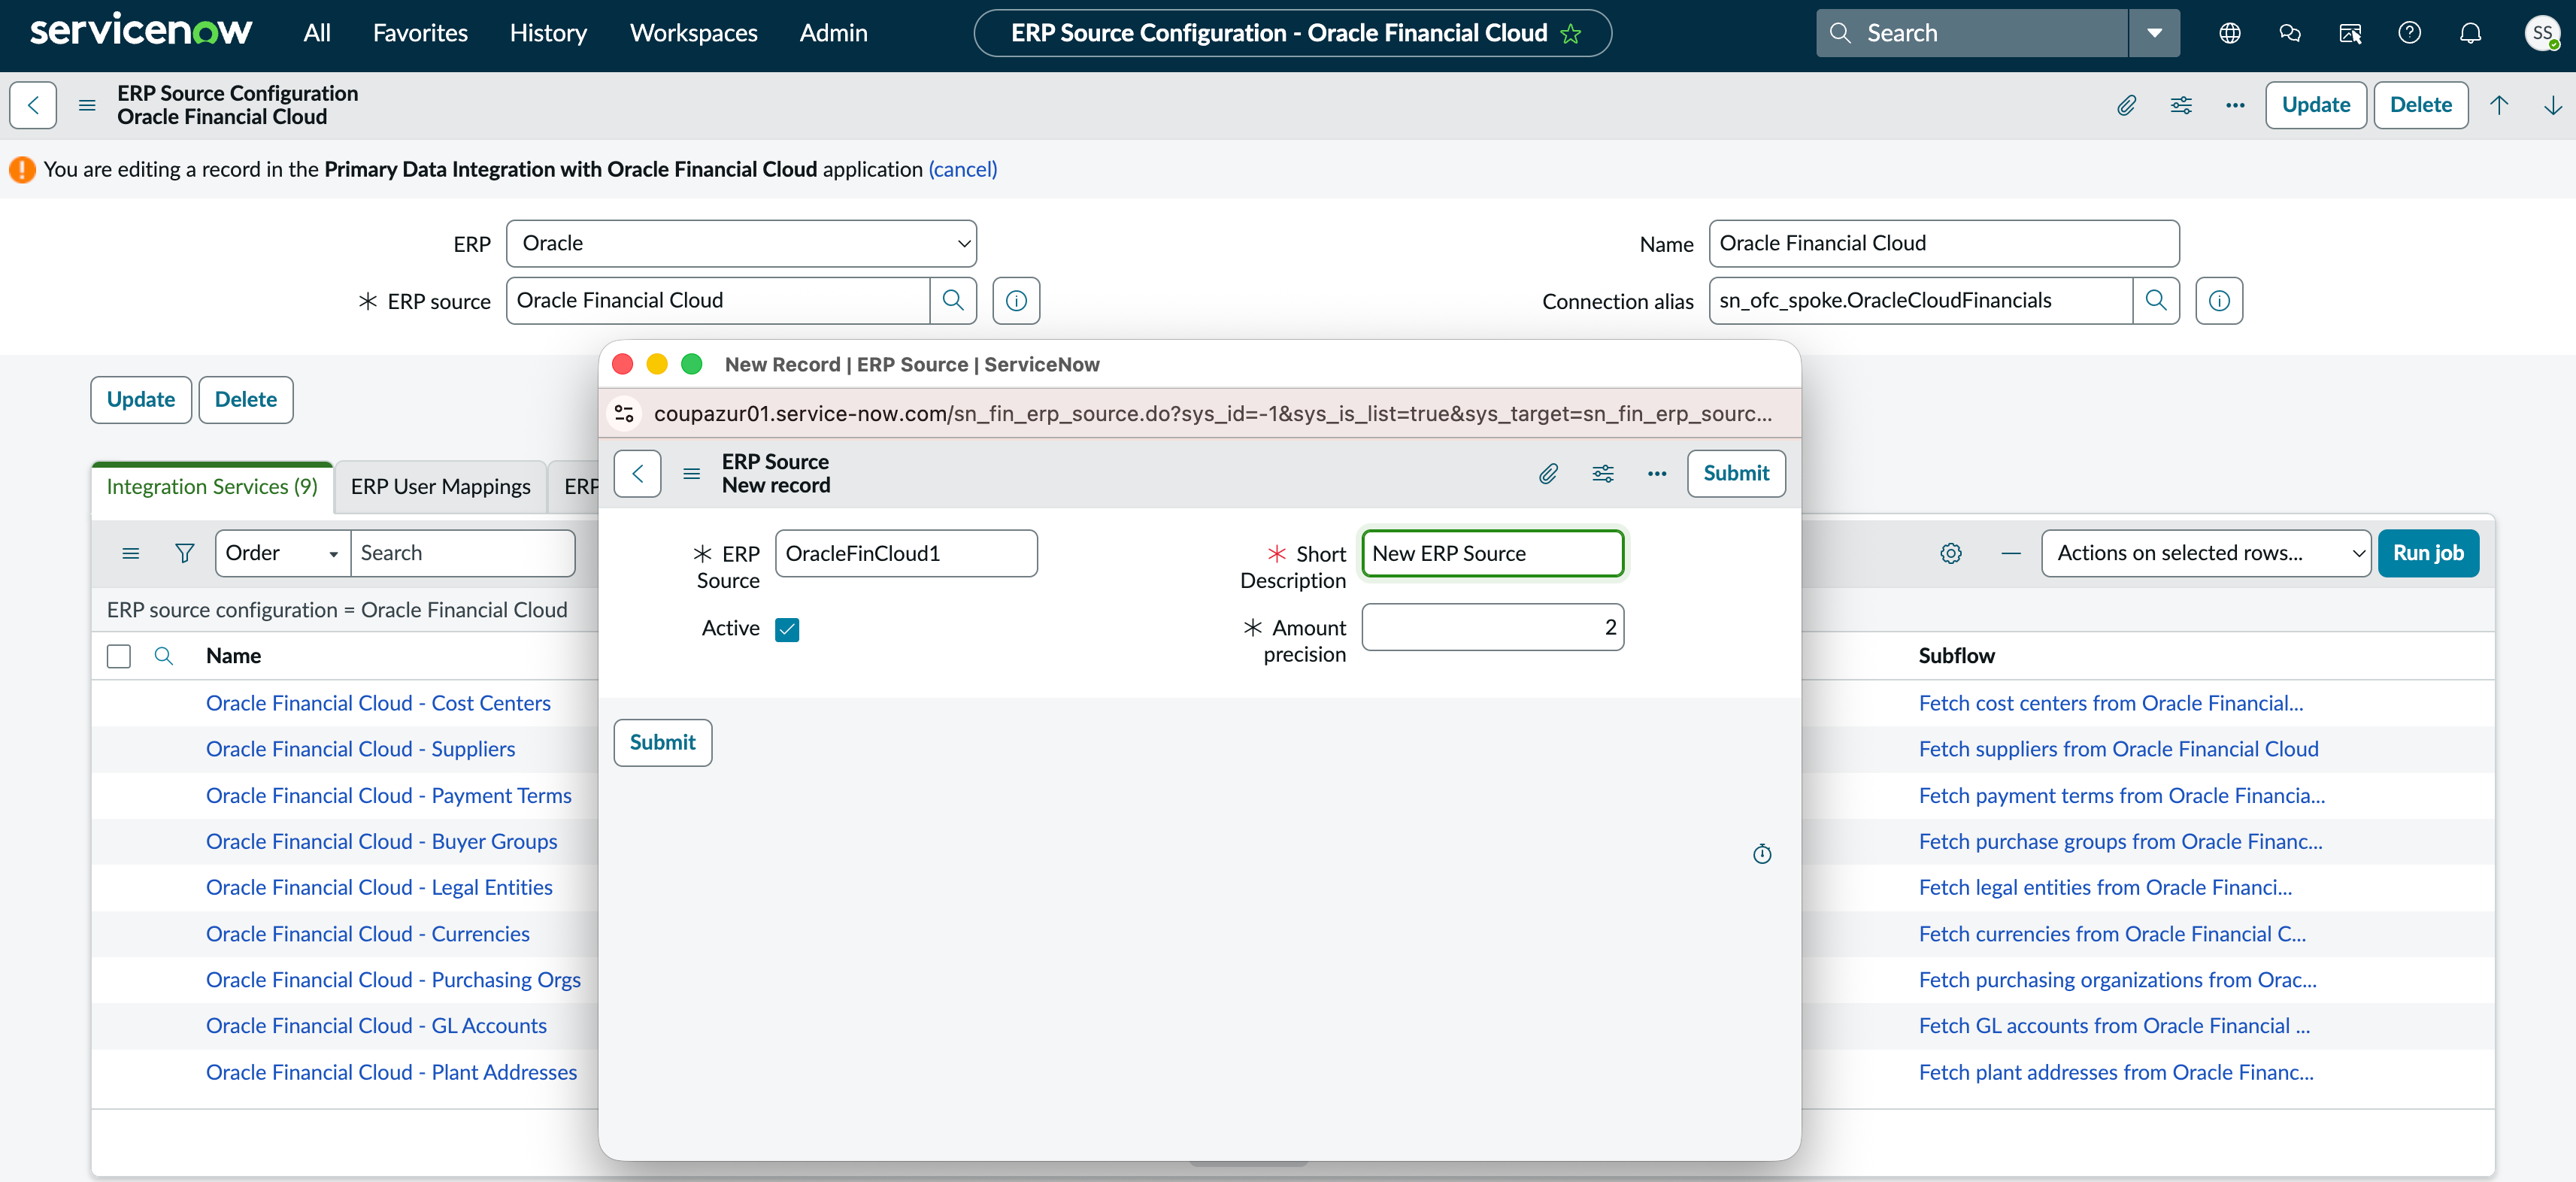This screenshot has height=1182, width=2576.
Task: Select the Integration Services (9) tab
Action: pyautogui.click(x=212, y=487)
